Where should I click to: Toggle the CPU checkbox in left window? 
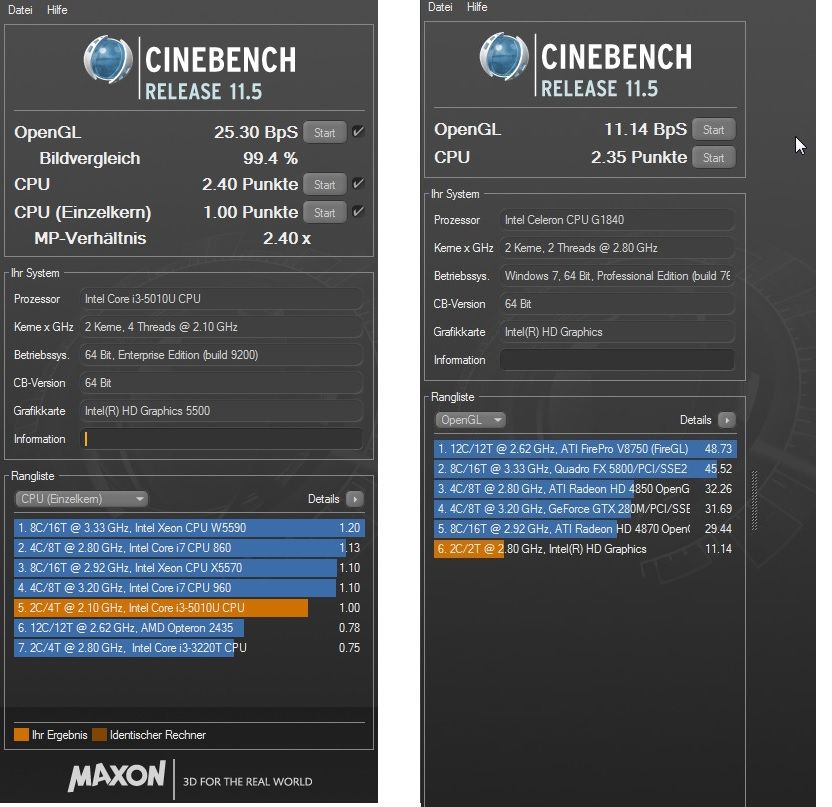click(x=358, y=184)
